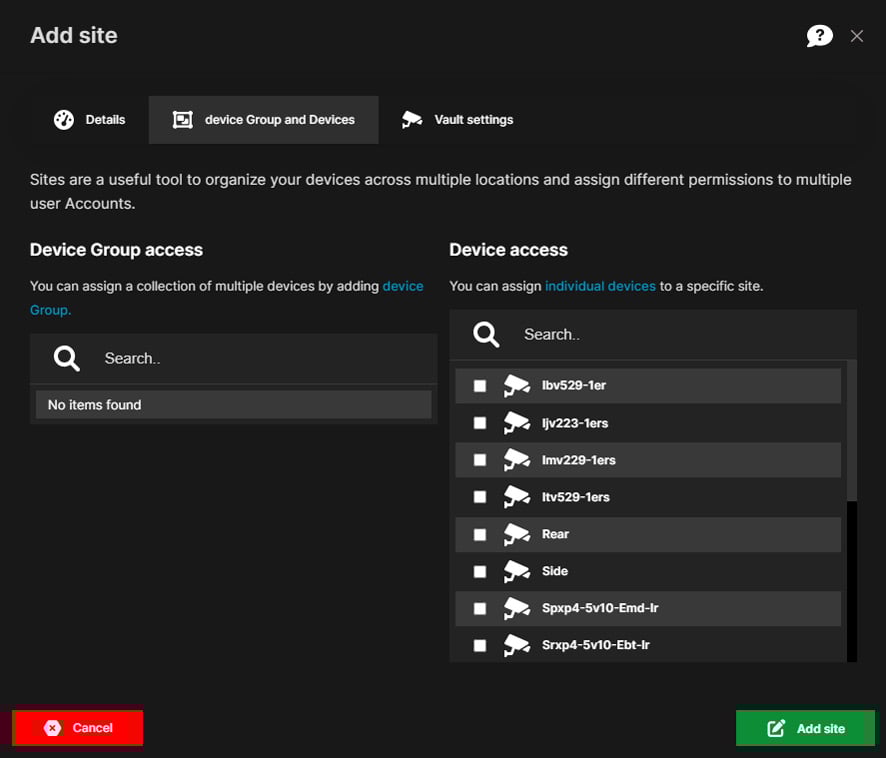Click the magnifier icon in Device Group search

[67, 358]
